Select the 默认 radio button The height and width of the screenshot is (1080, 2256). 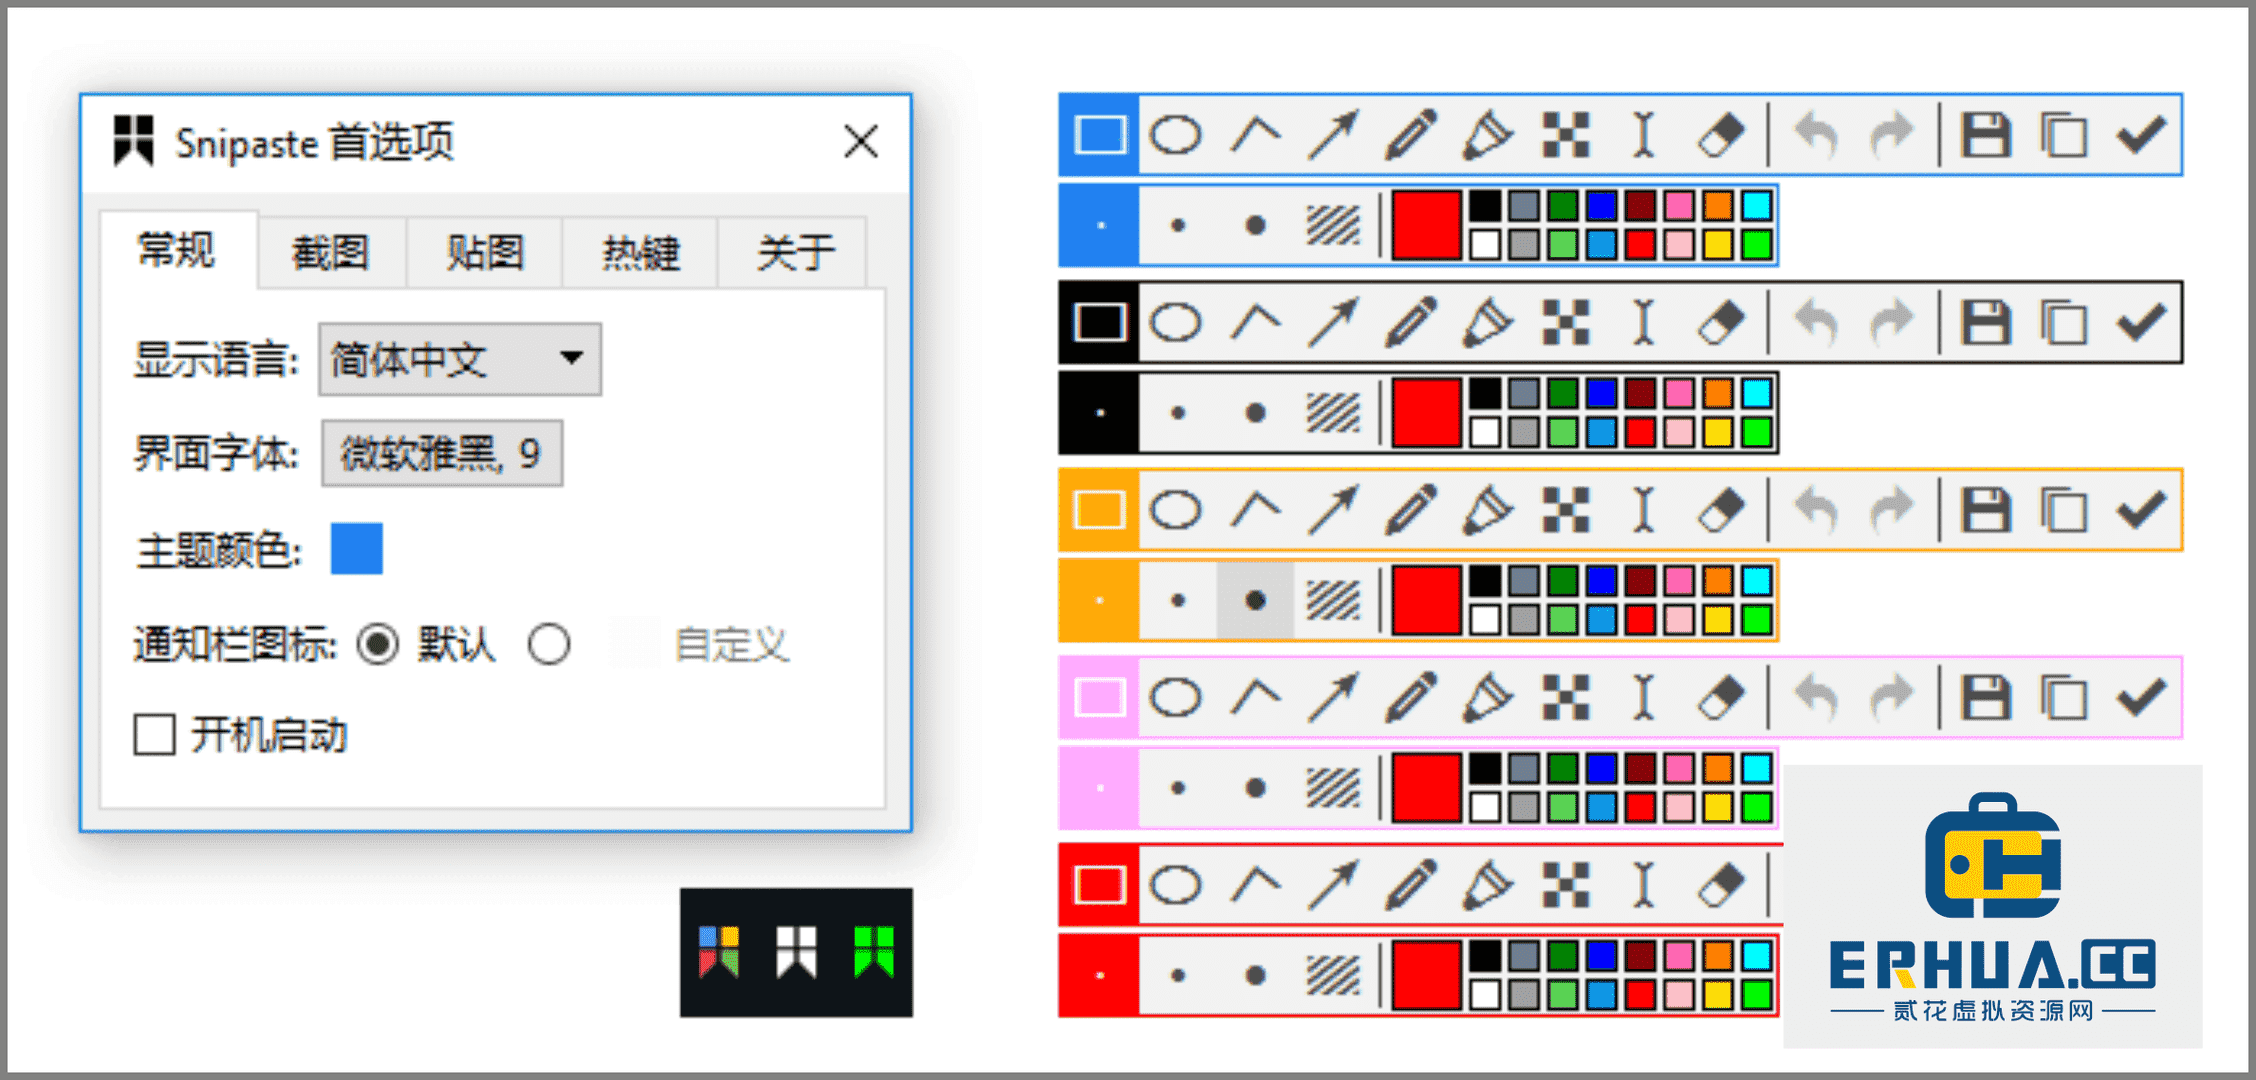tap(378, 644)
